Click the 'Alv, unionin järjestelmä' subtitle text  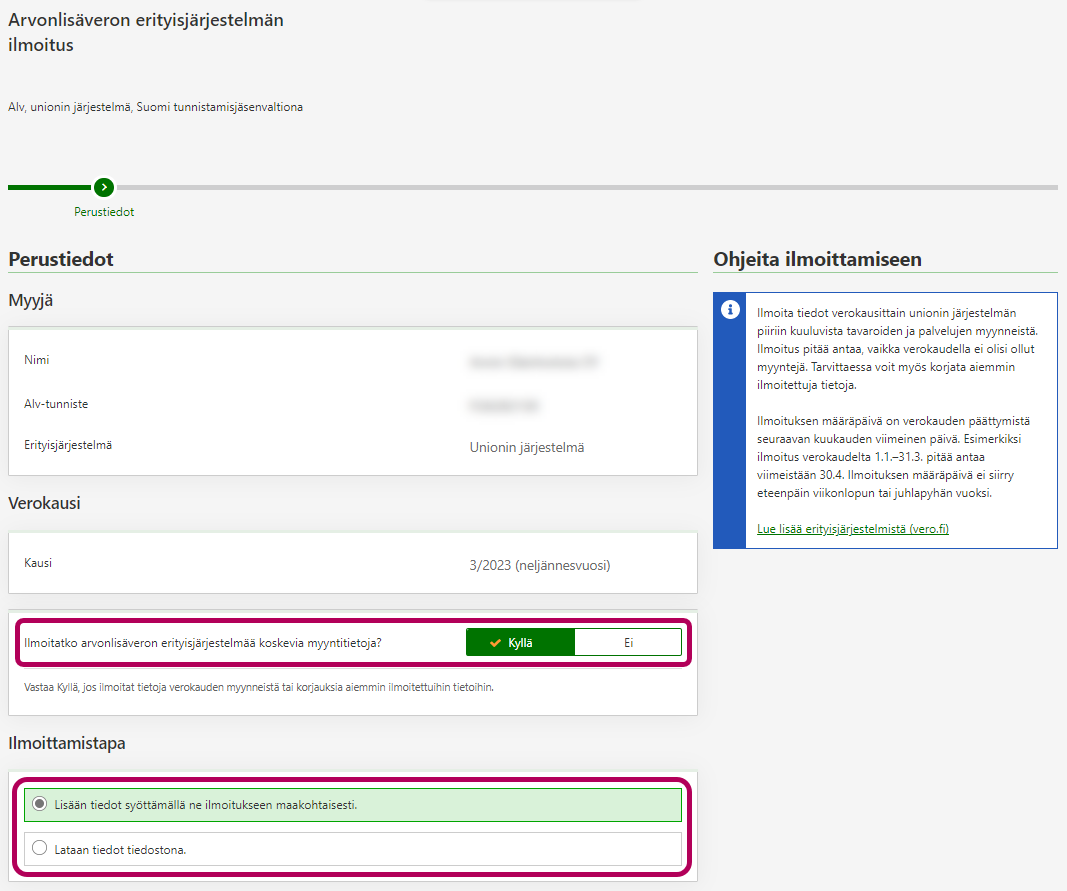pyautogui.click(x=155, y=107)
